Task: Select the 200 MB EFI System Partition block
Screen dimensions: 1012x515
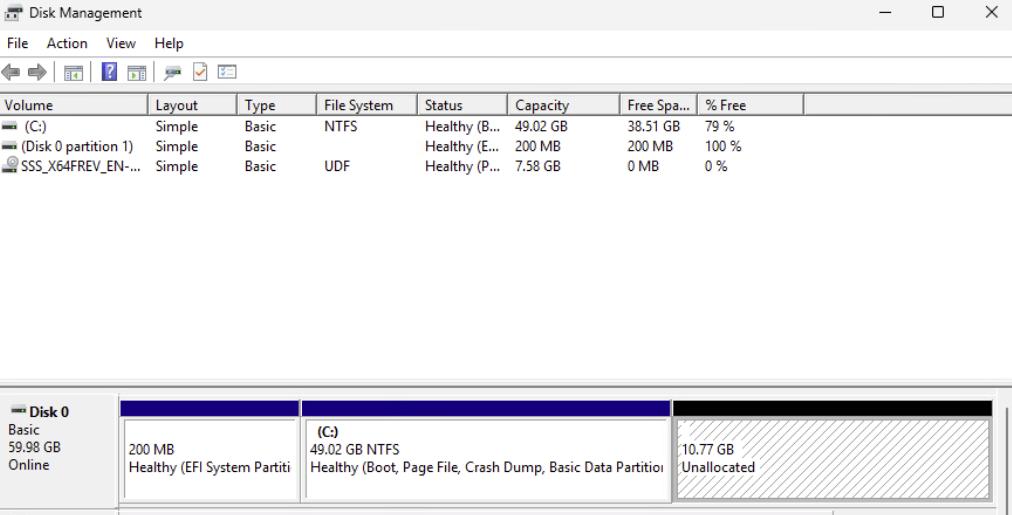Action: pos(209,458)
